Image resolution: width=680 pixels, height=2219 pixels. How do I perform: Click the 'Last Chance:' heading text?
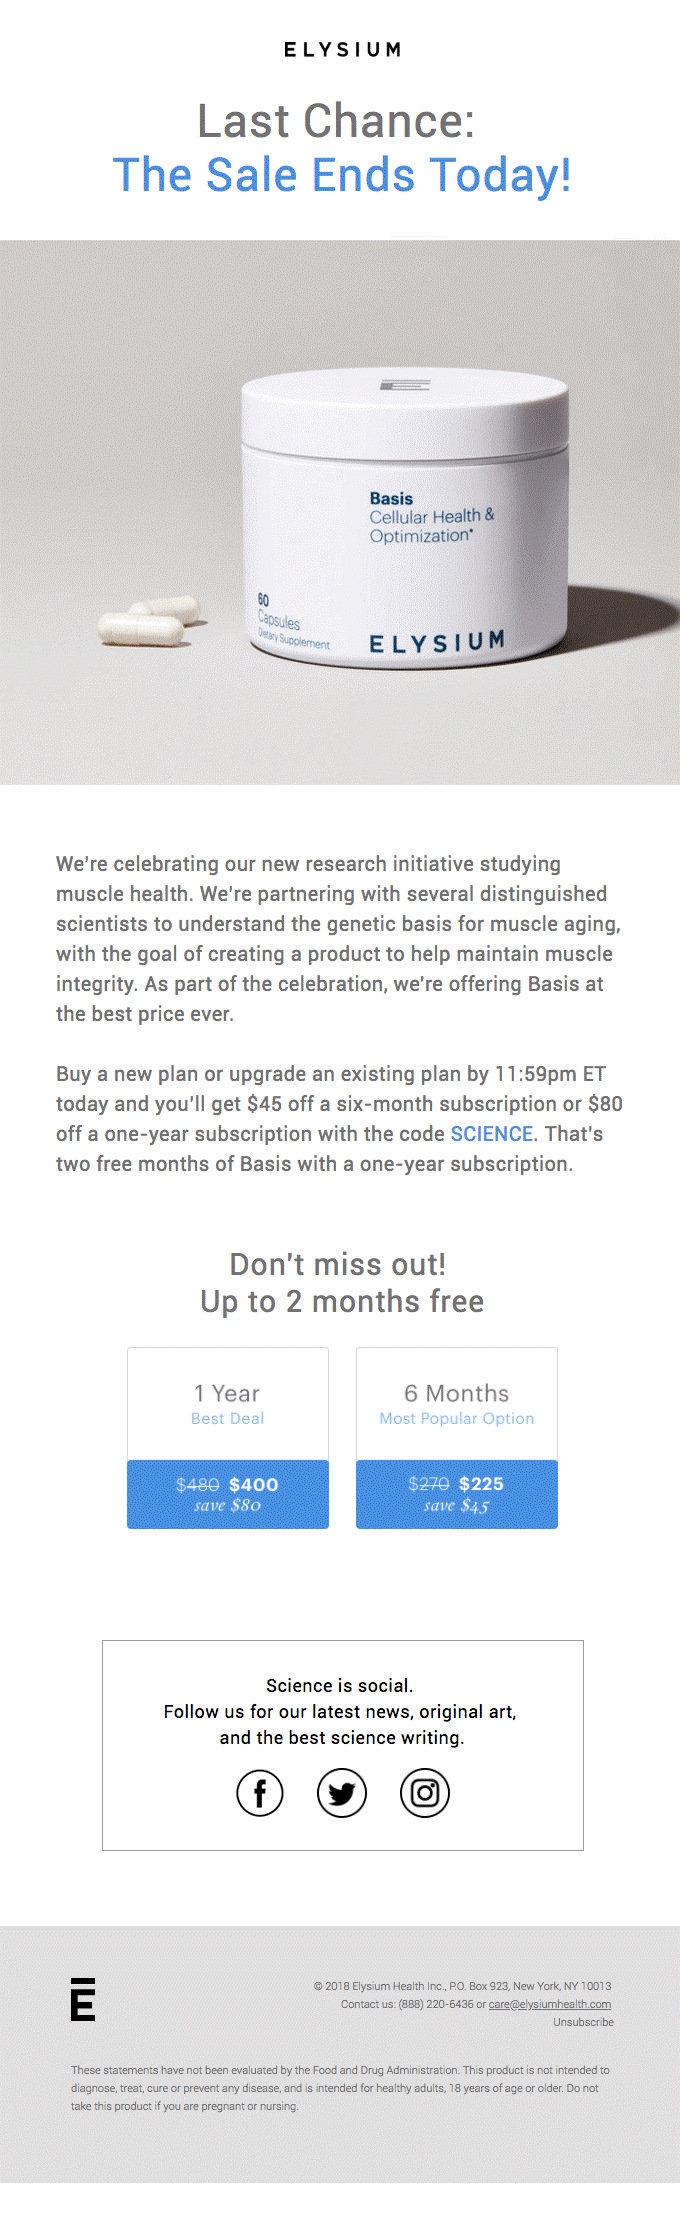336,121
